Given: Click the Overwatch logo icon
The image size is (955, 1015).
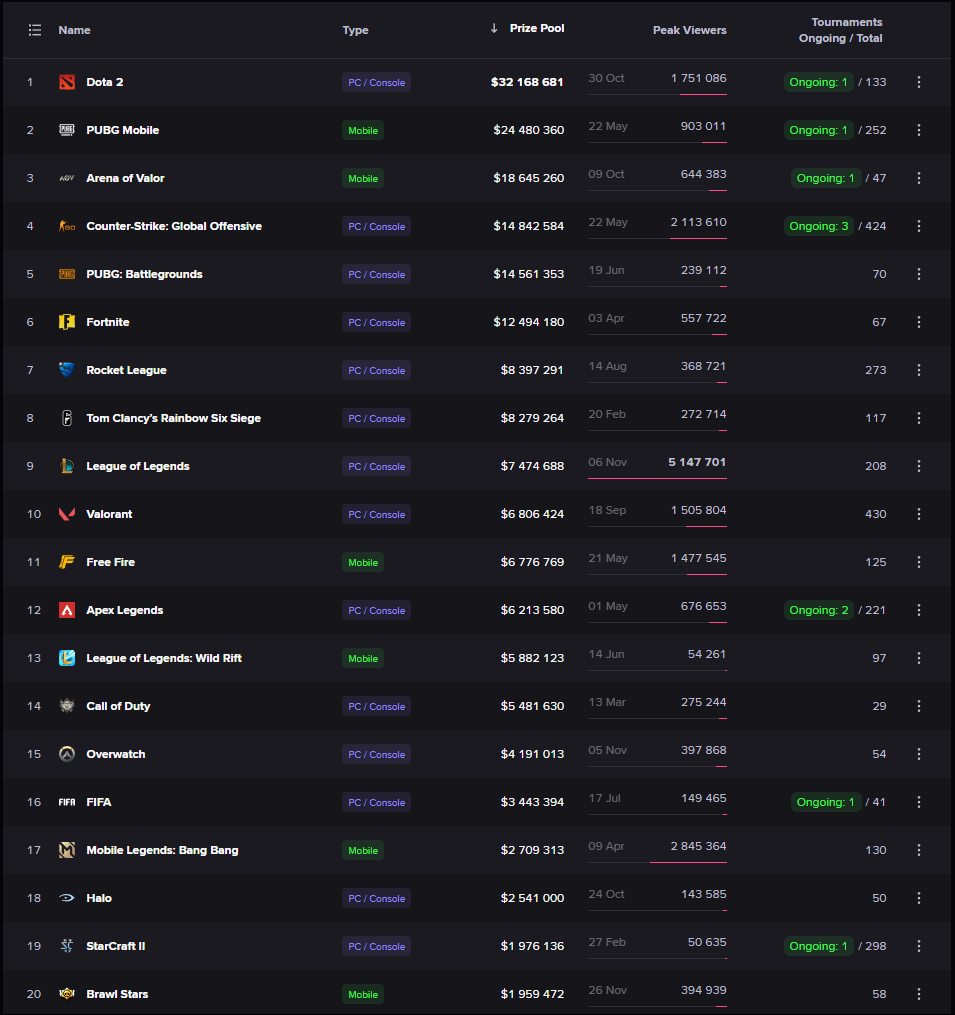Looking at the screenshot, I should [67, 754].
